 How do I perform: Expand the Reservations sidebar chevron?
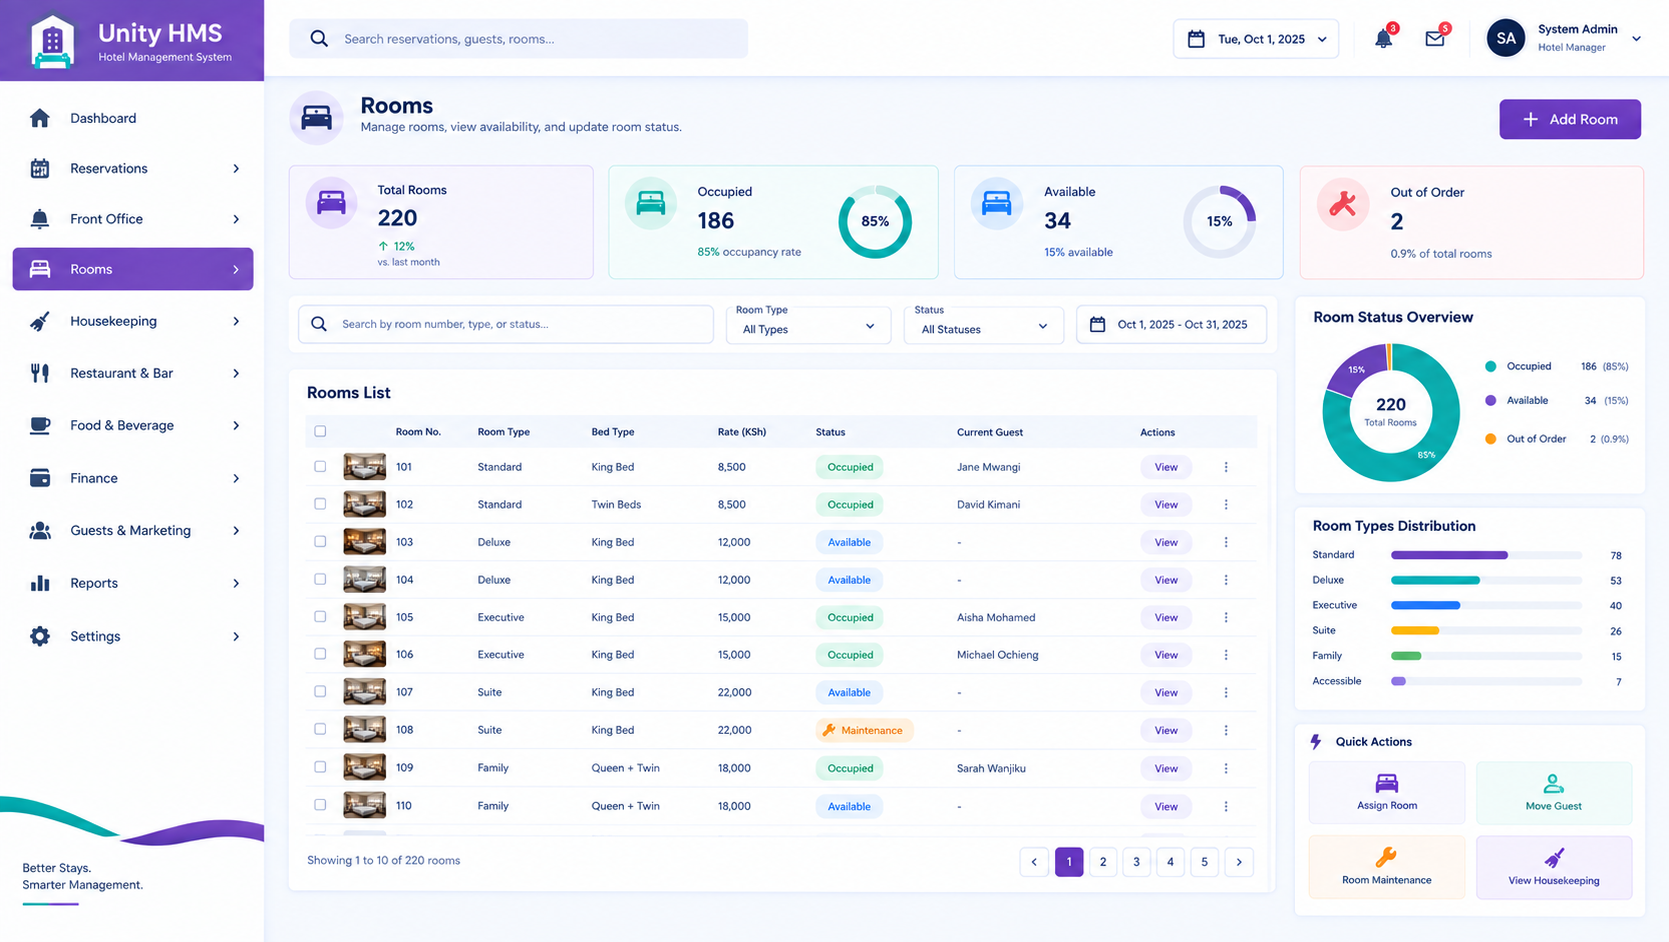pos(236,168)
